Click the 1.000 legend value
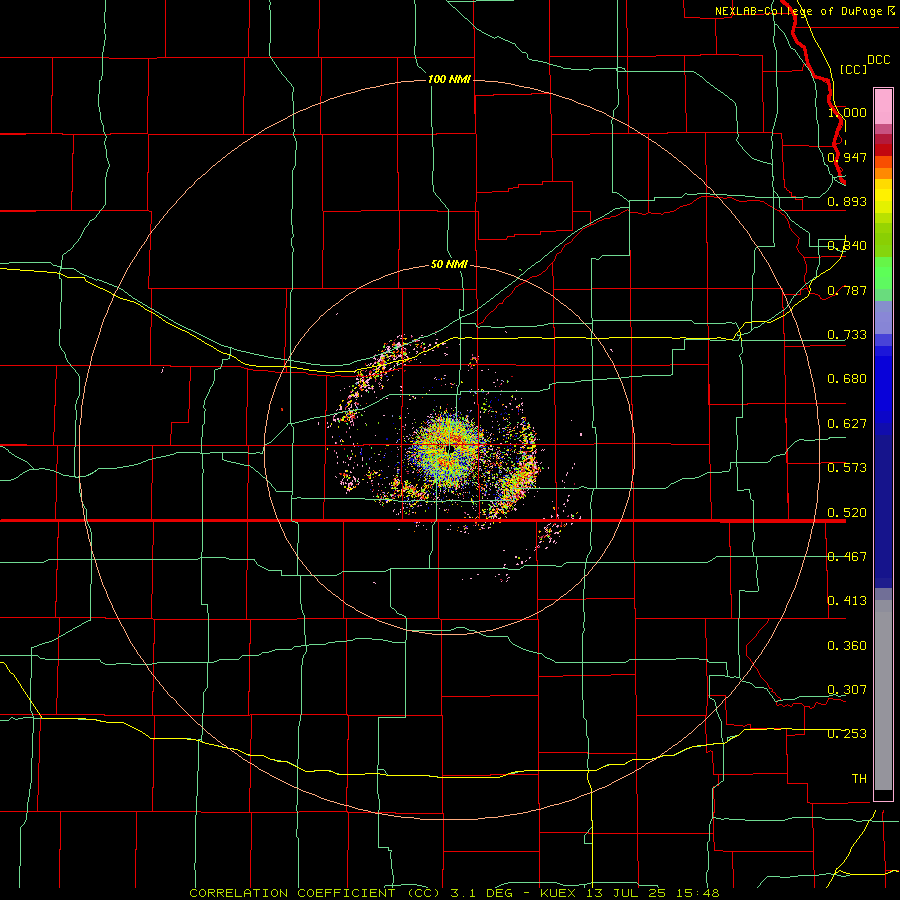The height and width of the screenshot is (900, 900). [847, 112]
